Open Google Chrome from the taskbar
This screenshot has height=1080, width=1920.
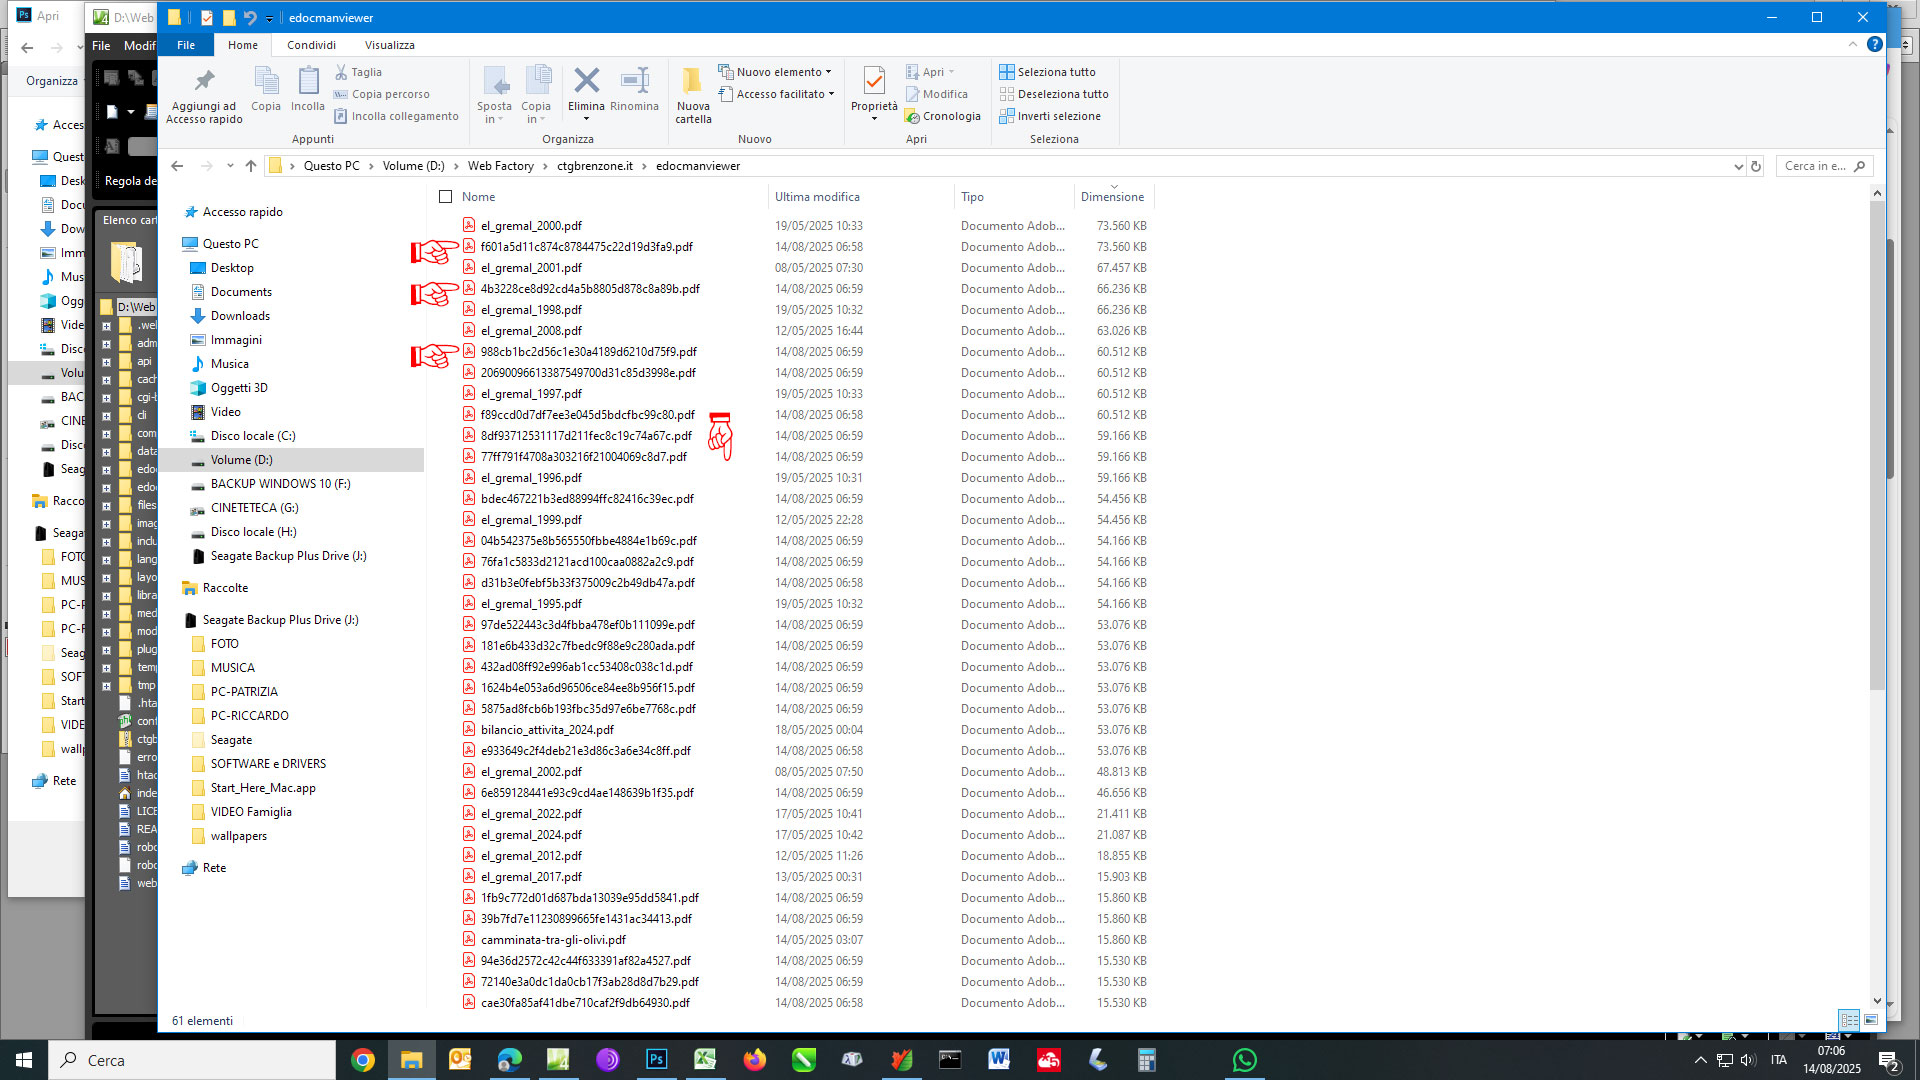point(363,1060)
